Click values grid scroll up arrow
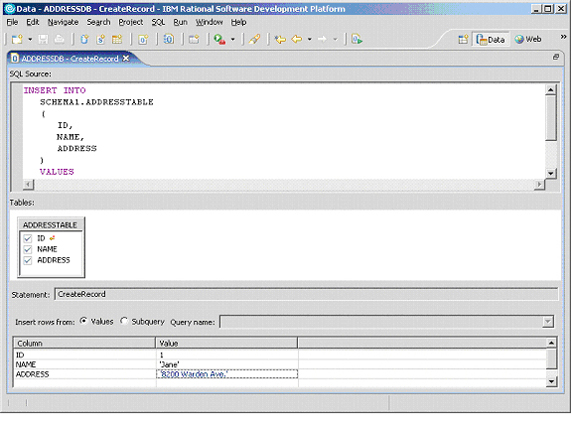572x430 pixels. point(551,342)
